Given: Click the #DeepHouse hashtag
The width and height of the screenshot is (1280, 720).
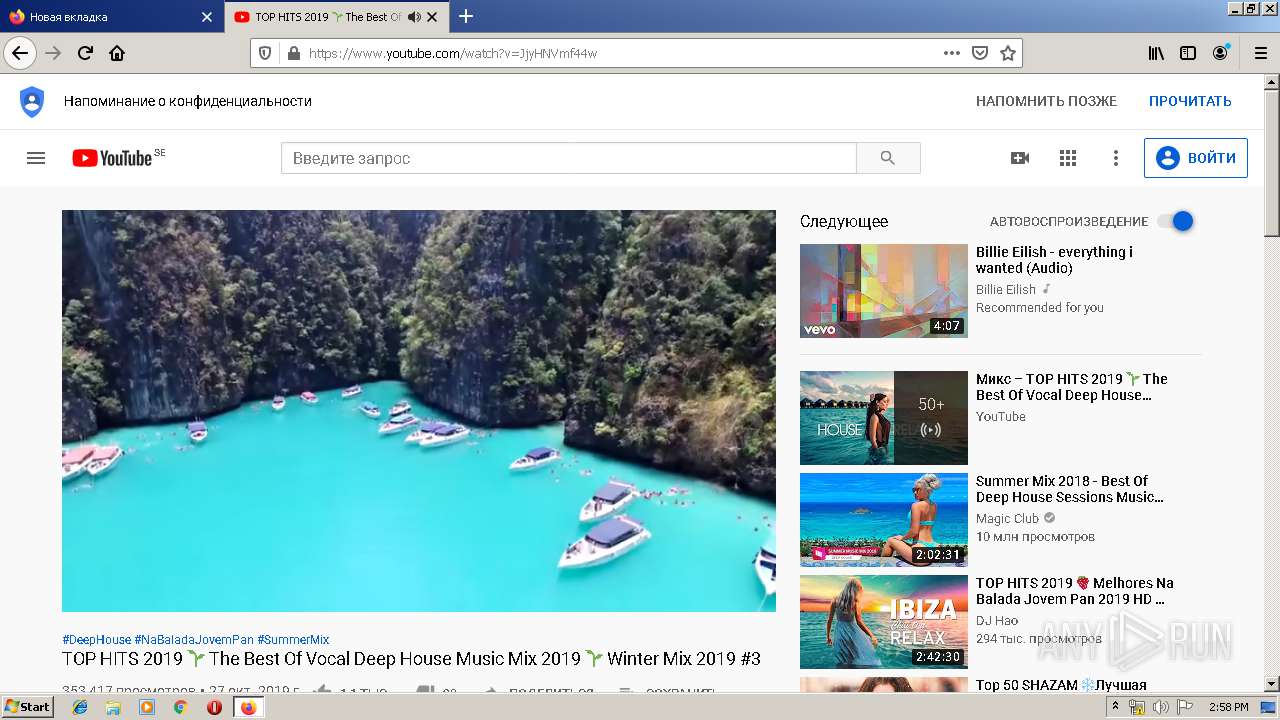Looking at the screenshot, I should pyautogui.click(x=96, y=639).
